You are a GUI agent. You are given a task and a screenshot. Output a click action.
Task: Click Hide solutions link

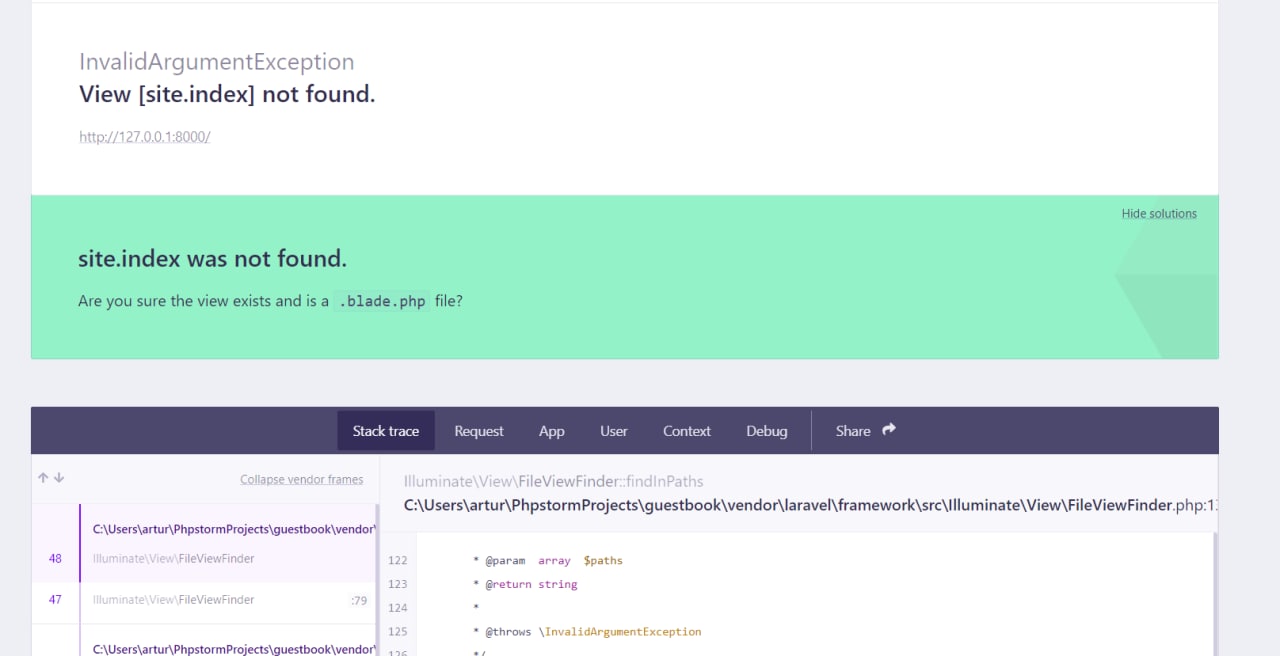coord(1159,214)
